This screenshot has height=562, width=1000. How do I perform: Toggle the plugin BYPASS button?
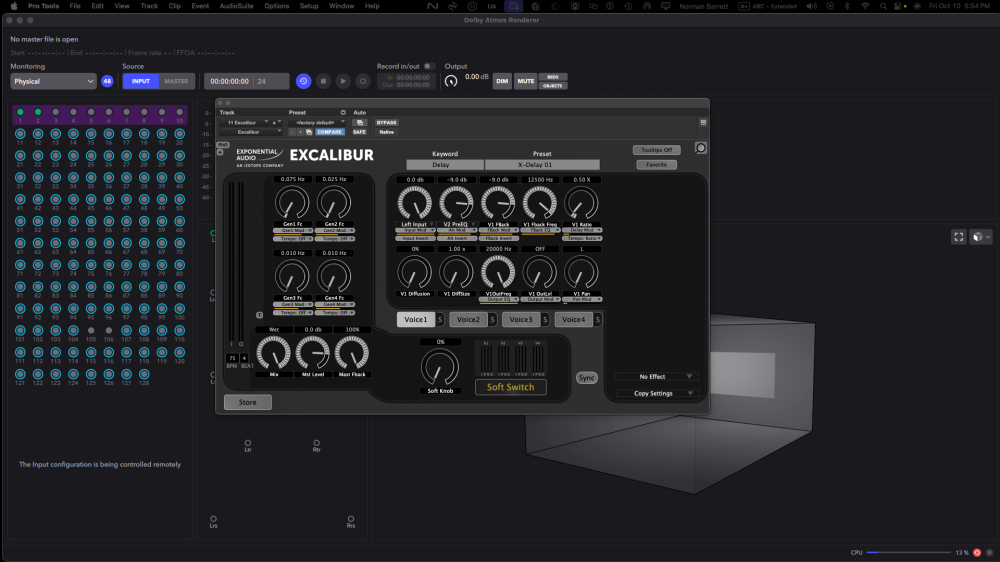tap(386, 123)
